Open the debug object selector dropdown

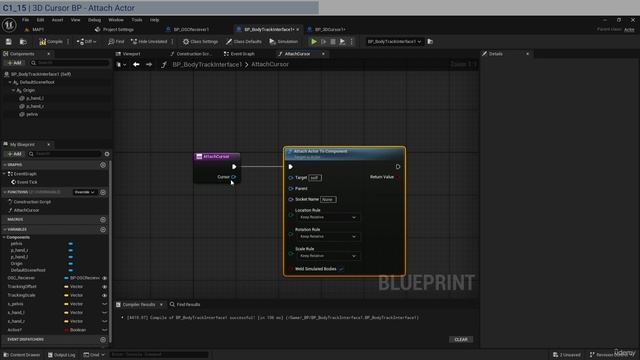pyautogui.click(x=394, y=42)
